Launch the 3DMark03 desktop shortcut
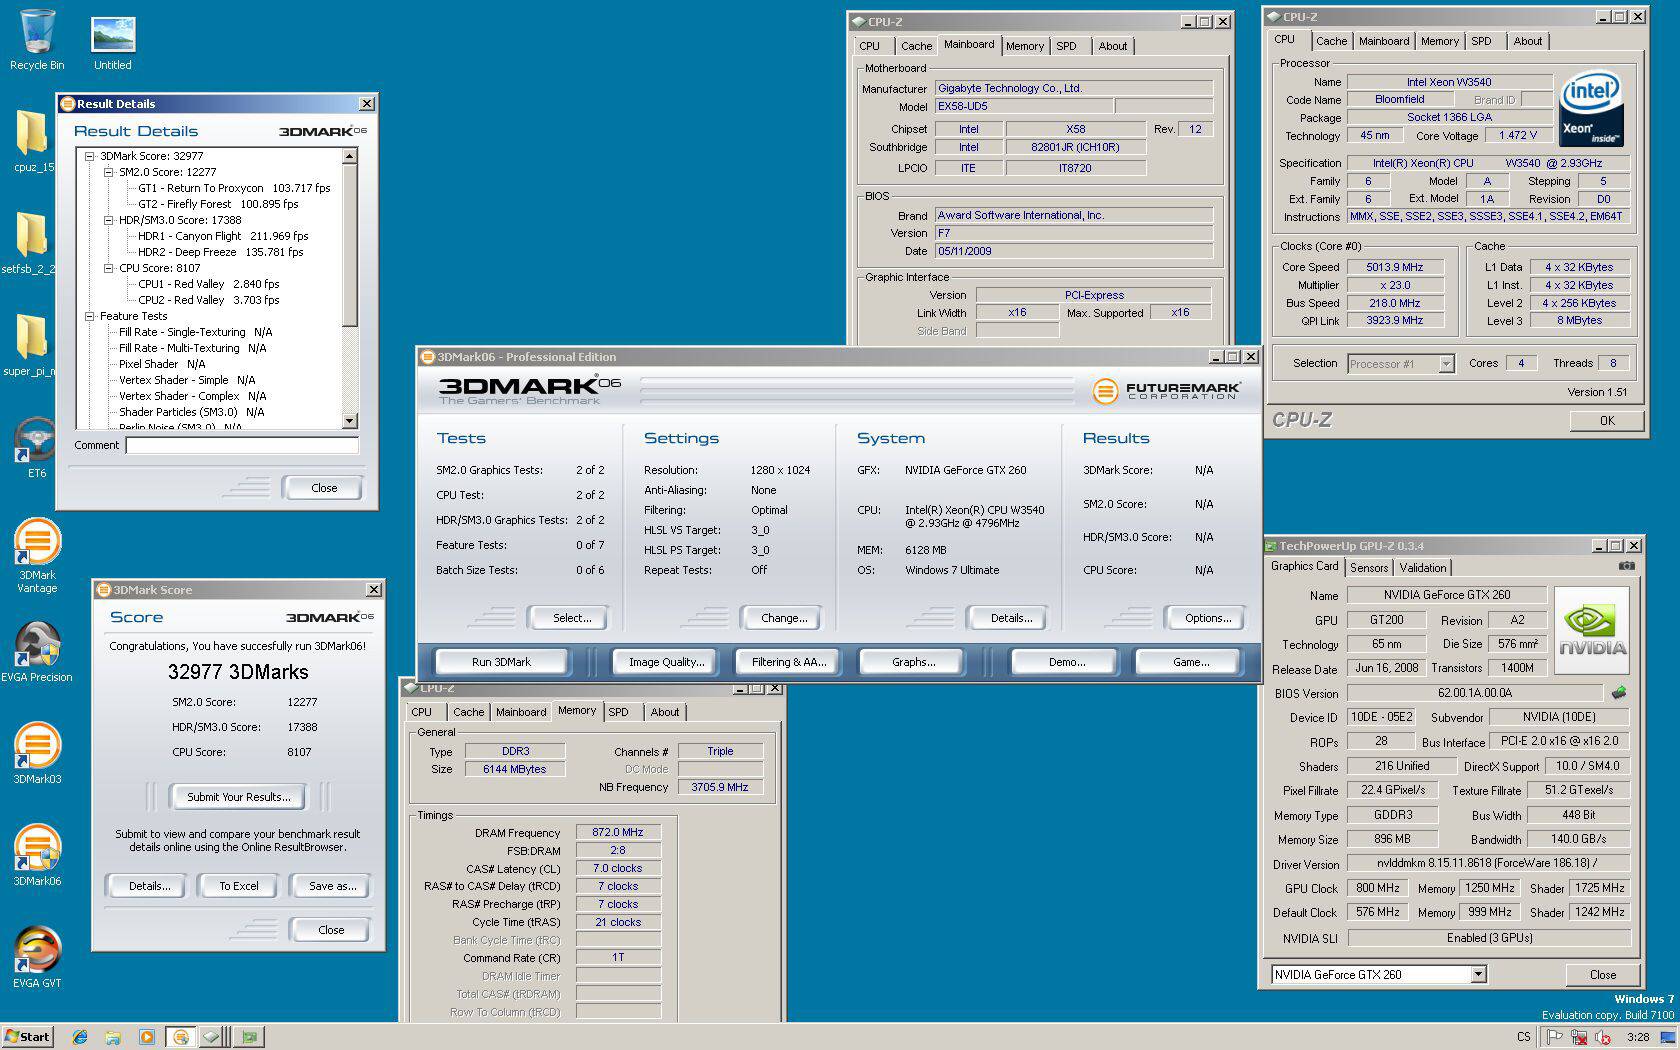1680x1050 pixels. 37,753
